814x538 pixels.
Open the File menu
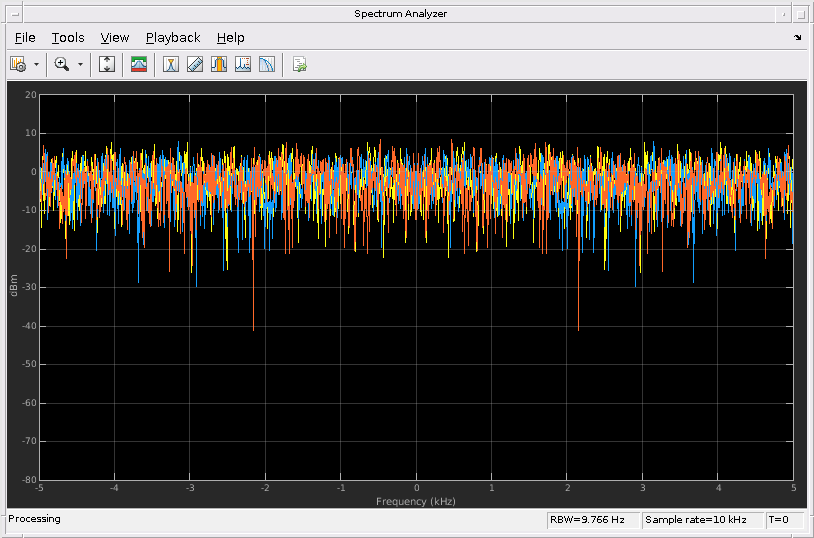pos(25,38)
